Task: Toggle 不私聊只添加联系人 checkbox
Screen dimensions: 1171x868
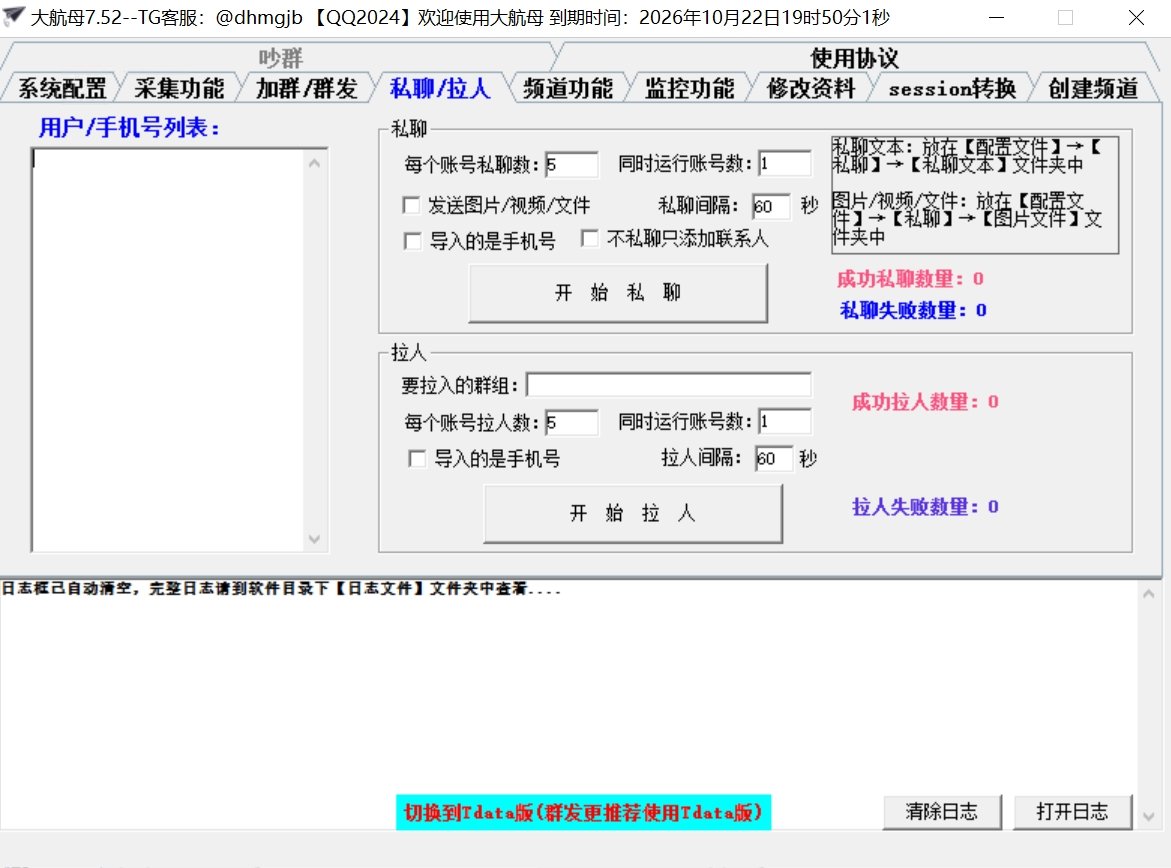Action: (589, 239)
